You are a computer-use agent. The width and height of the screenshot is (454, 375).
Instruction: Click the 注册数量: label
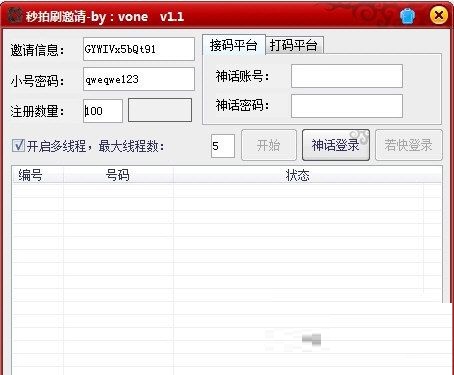tap(37, 111)
